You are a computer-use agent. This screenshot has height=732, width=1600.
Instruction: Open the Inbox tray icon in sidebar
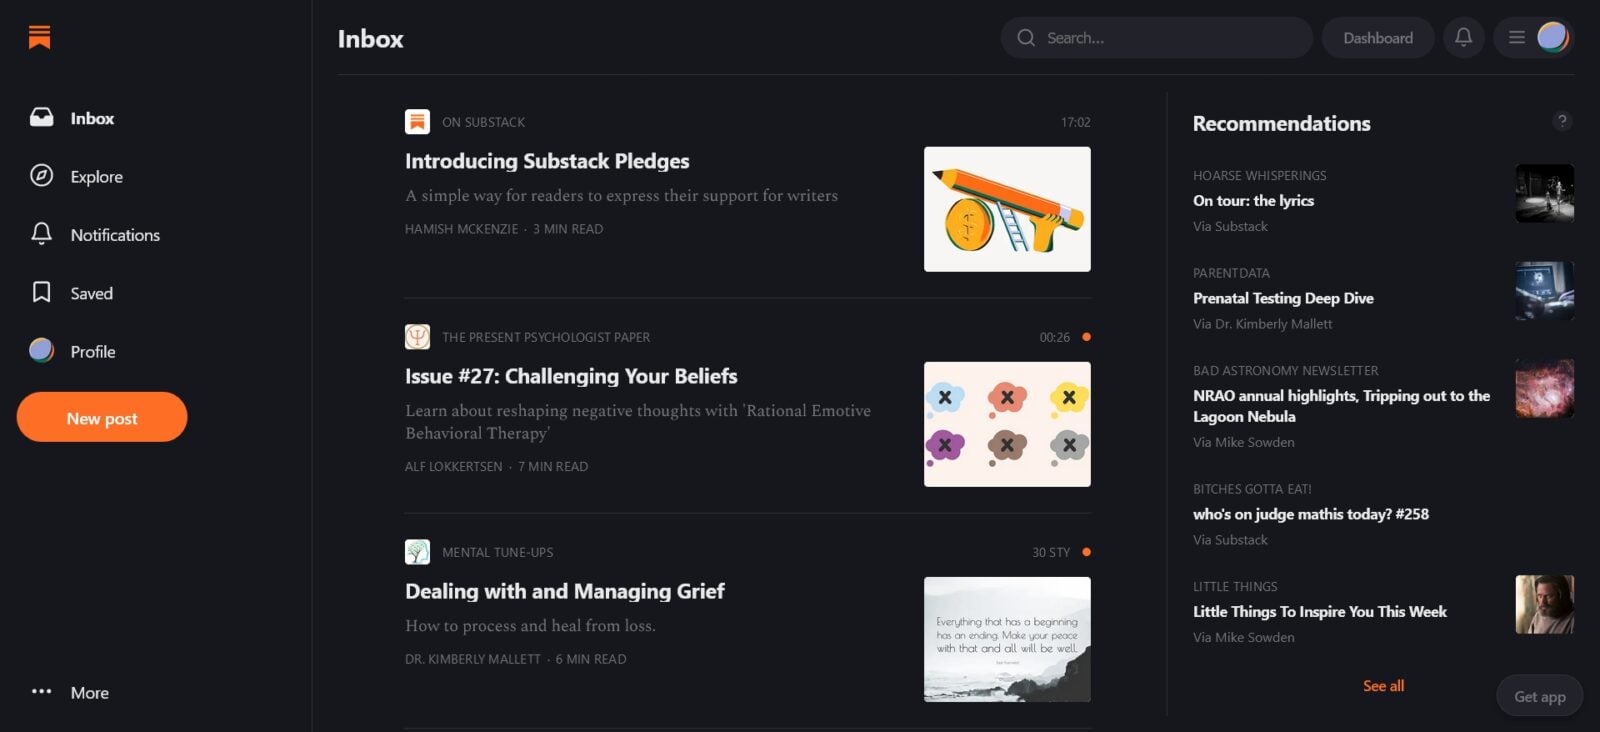41,117
